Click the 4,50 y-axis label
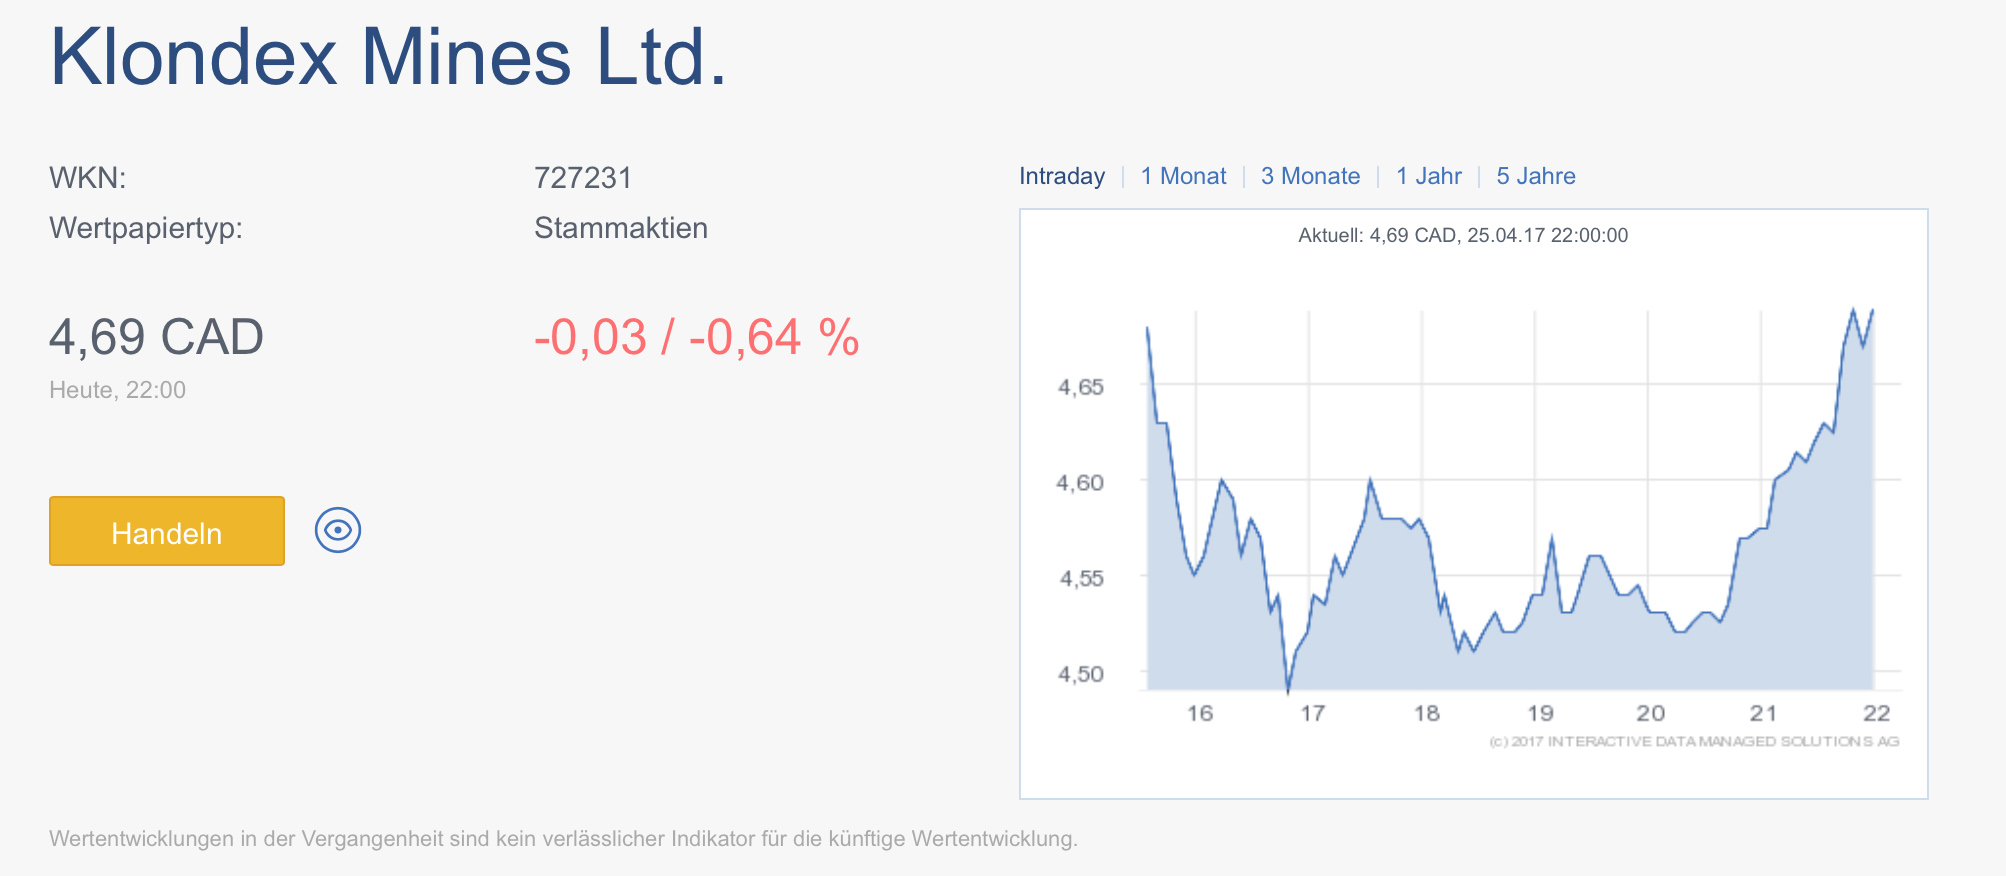This screenshot has height=876, width=2006. pos(1080,674)
